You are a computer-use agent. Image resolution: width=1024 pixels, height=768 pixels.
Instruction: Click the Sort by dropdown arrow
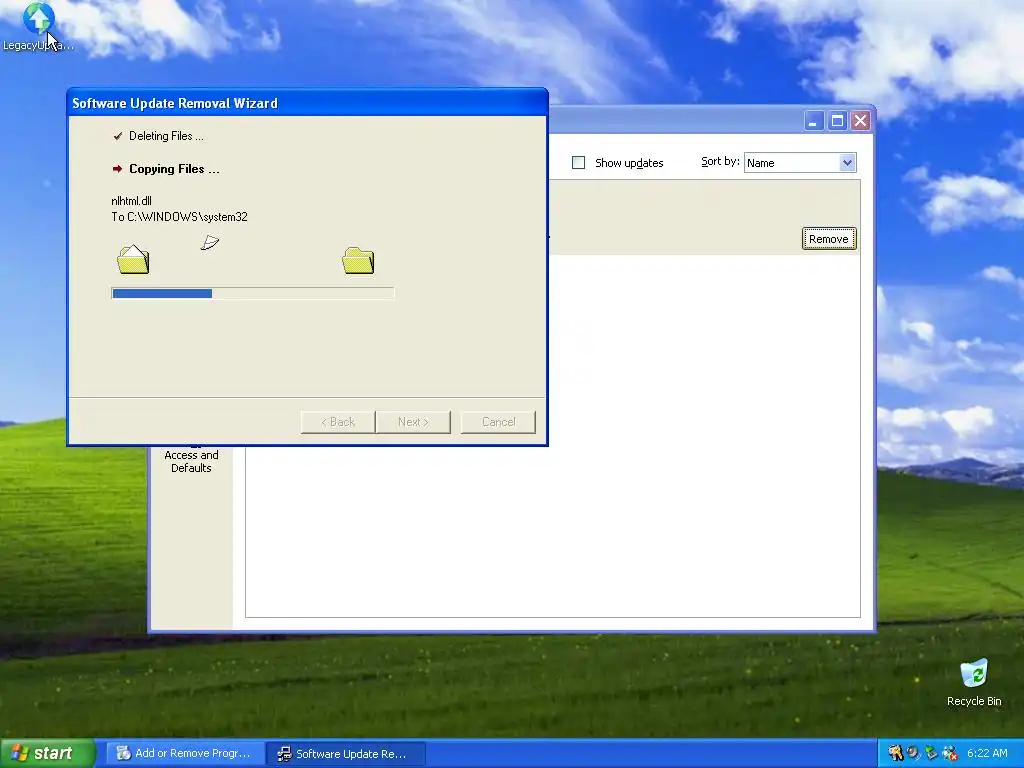point(847,163)
